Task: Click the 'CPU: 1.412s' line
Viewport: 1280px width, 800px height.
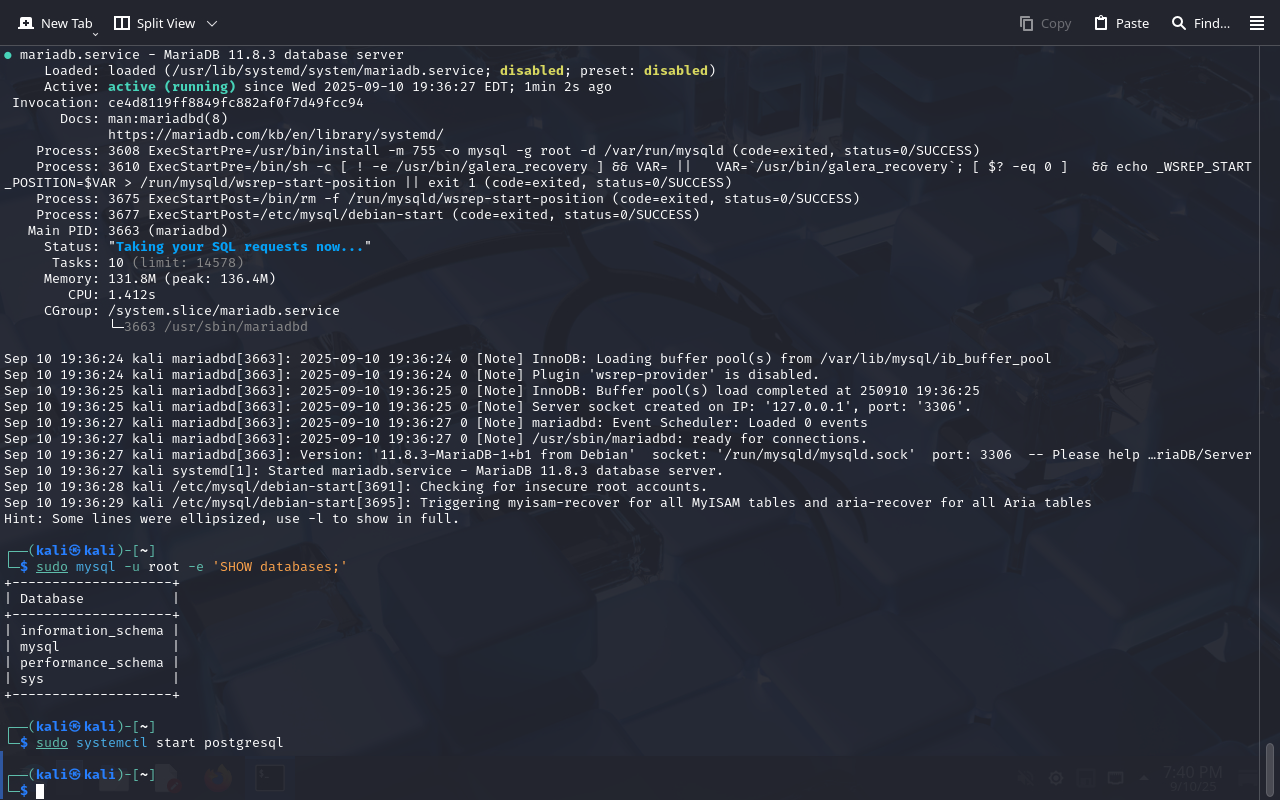Action: click(x=112, y=295)
